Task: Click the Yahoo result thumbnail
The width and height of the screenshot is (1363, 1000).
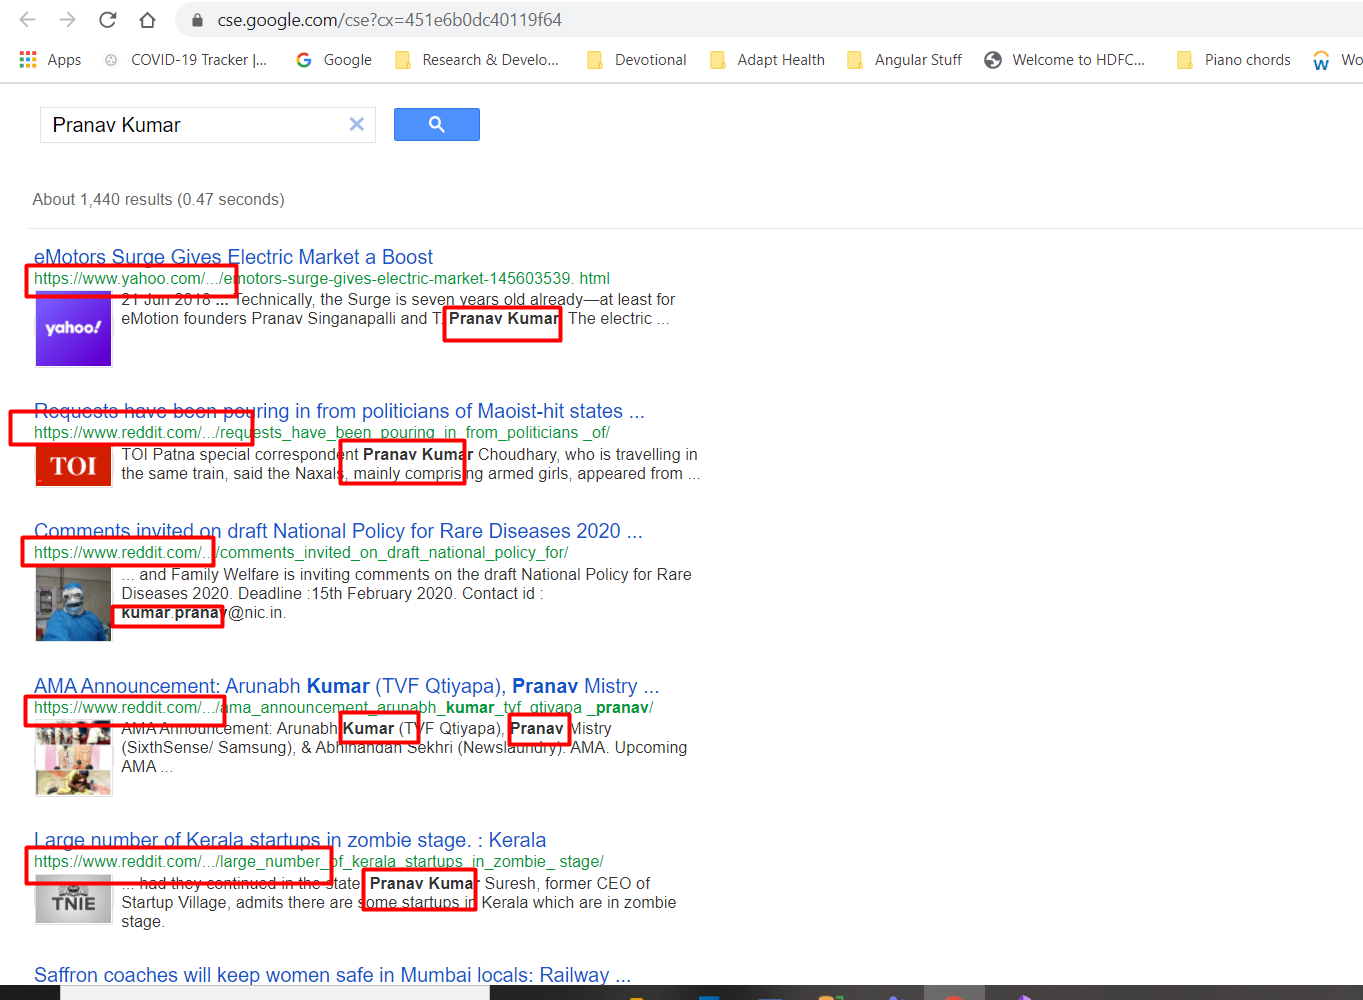Action: [74, 328]
